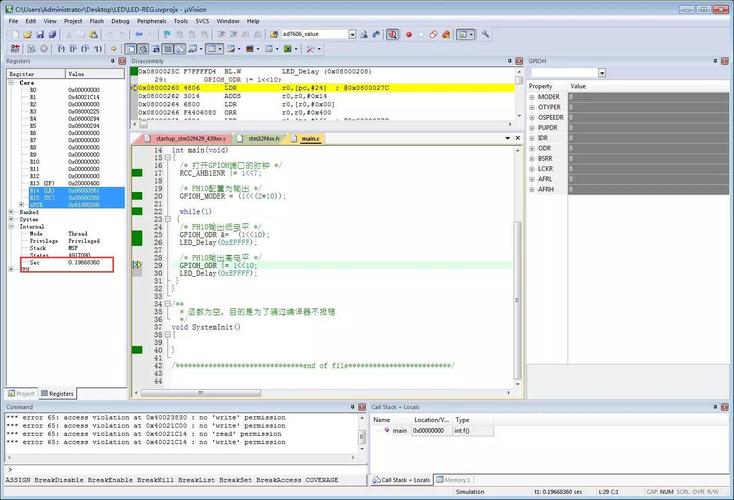
Task: Click the Save All icon
Action: click(x=52, y=34)
